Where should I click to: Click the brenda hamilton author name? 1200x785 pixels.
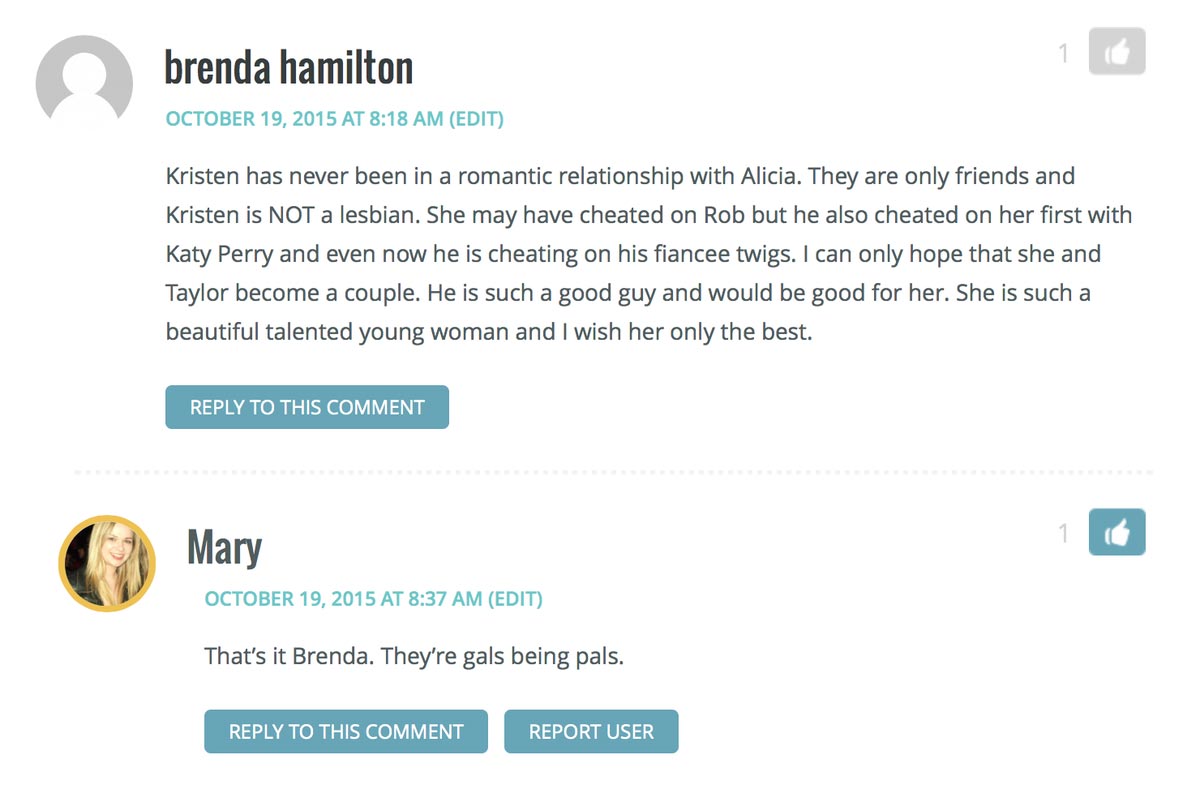coord(288,68)
